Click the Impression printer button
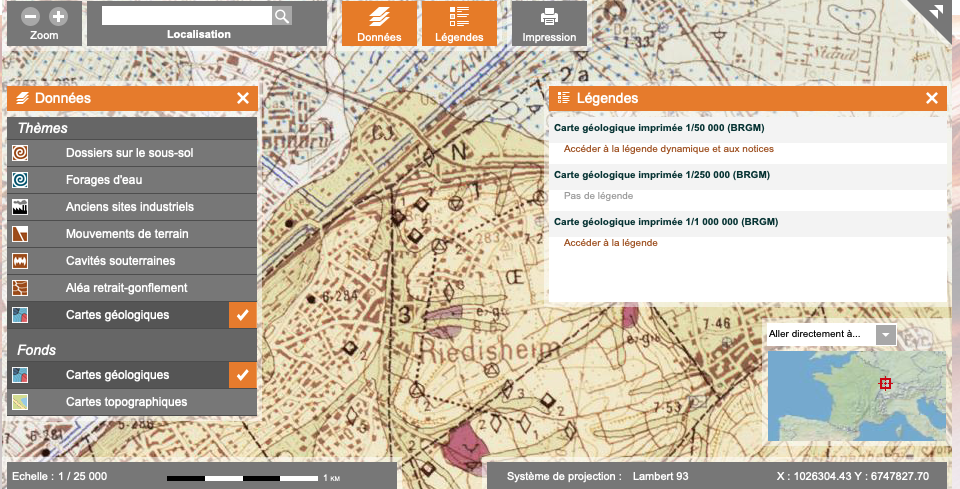960x489 pixels. tap(549, 25)
